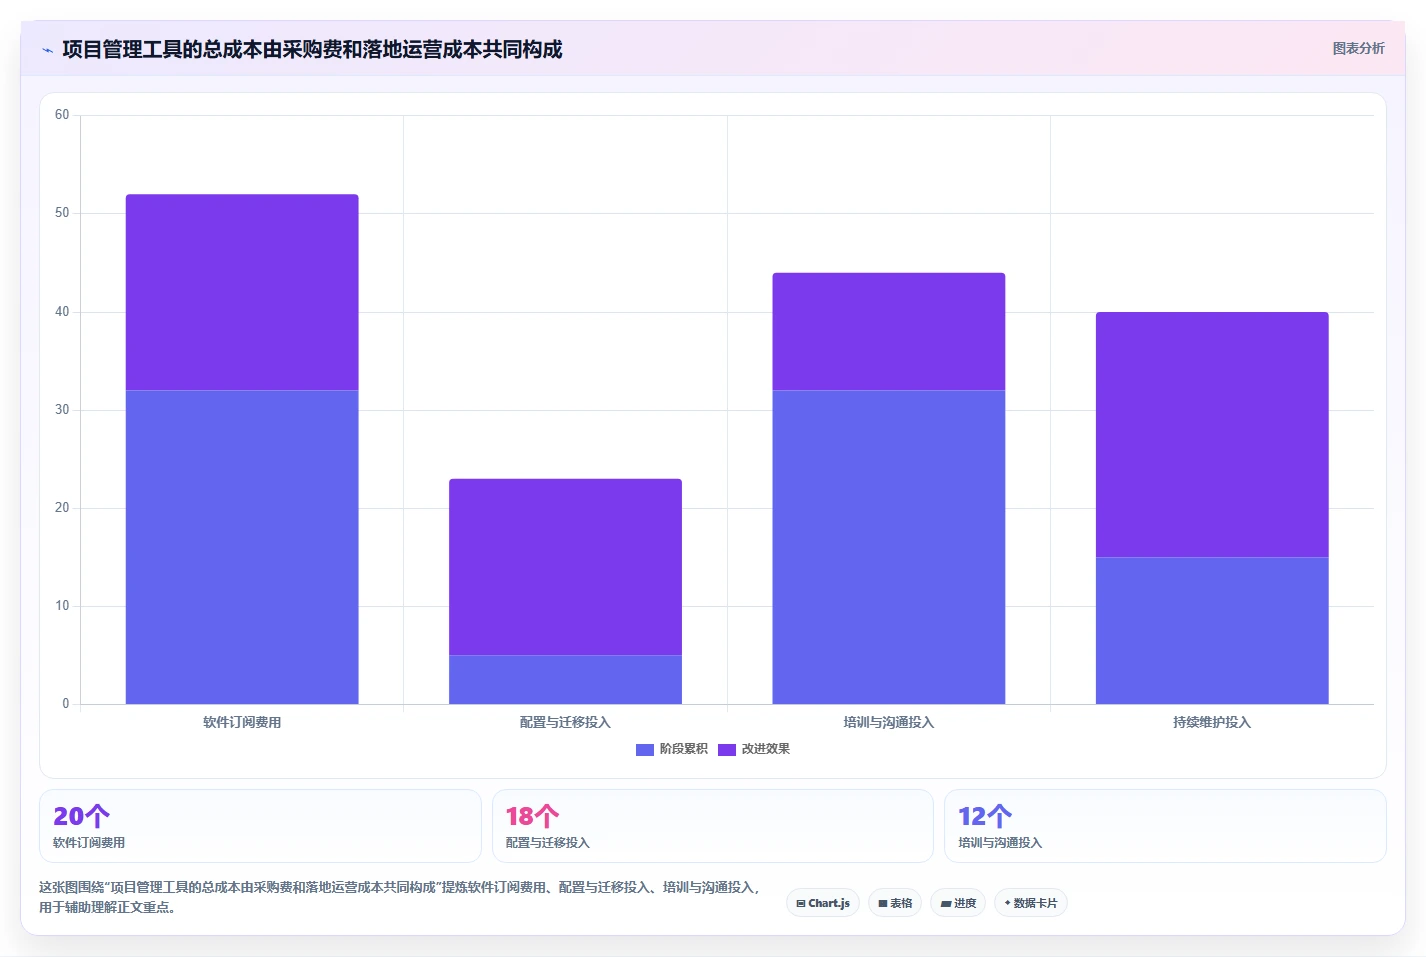Image resolution: width=1426 pixels, height=957 pixels.
Task: Click the 进度 tag pill
Action: [x=958, y=903]
